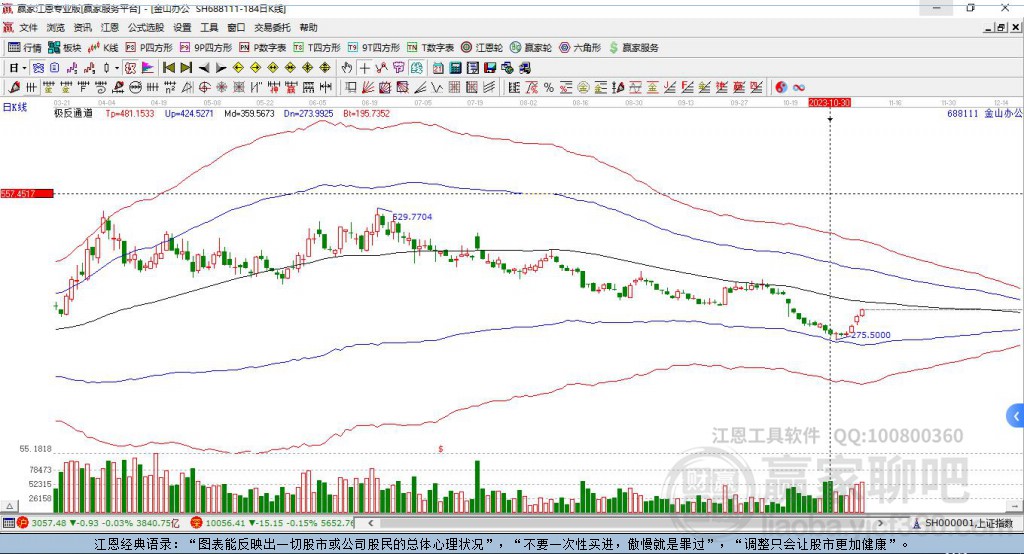Open the P四方形 tool
The width and height of the screenshot is (1024, 554).
click(149, 48)
